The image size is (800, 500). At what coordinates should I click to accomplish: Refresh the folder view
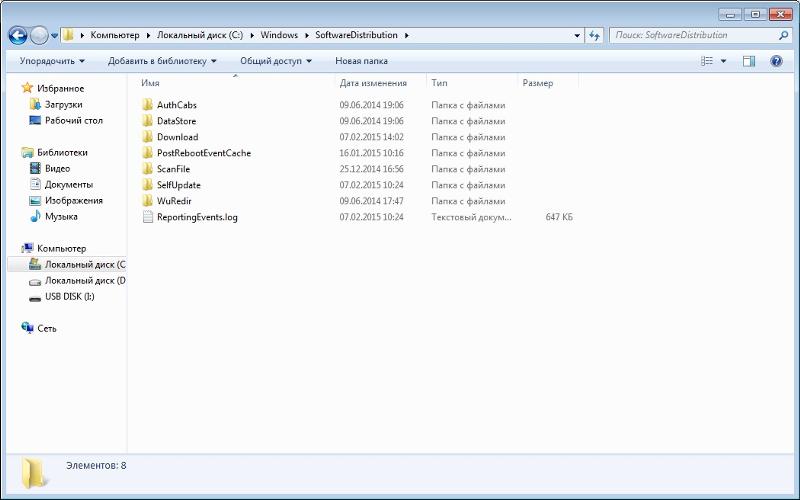(x=594, y=35)
